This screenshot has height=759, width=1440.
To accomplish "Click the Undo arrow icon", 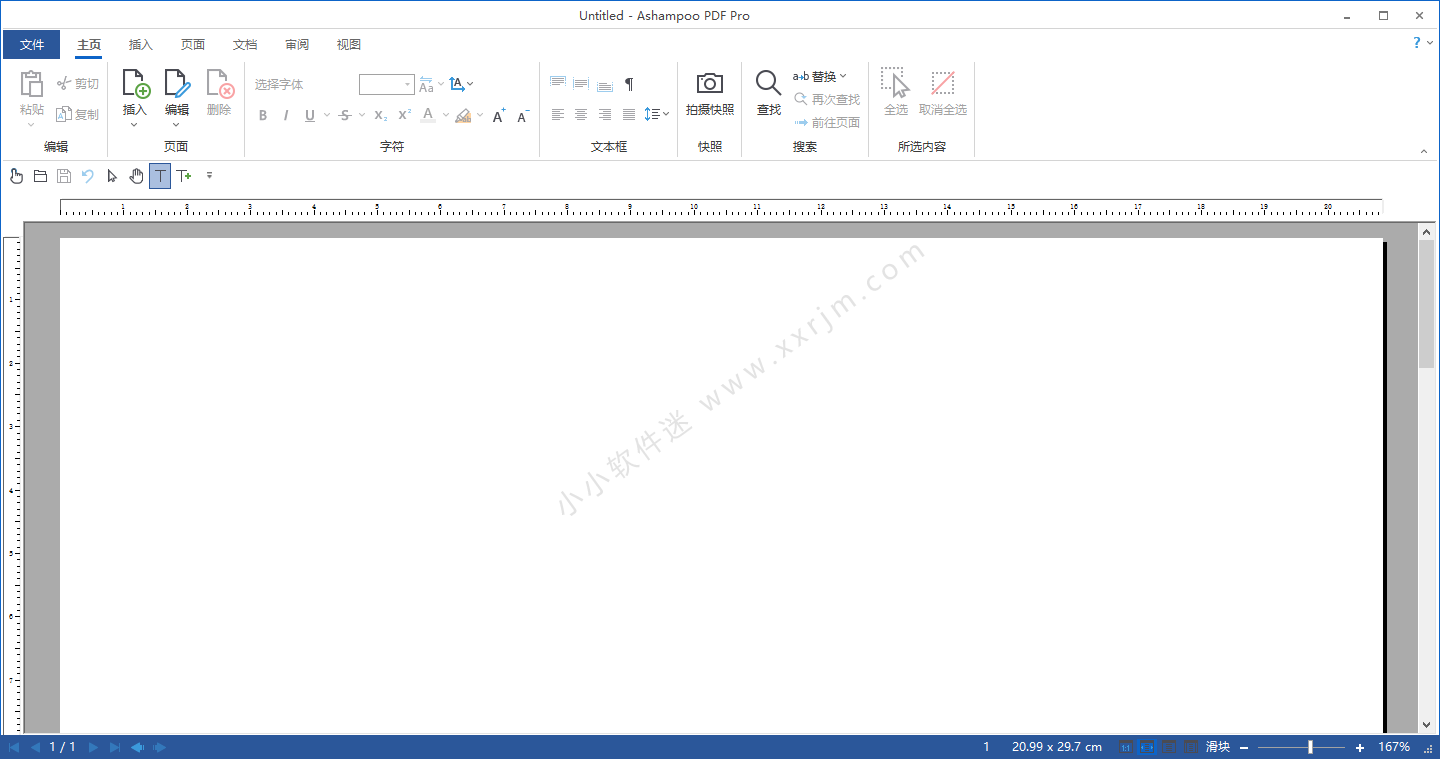I will tap(88, 176).
